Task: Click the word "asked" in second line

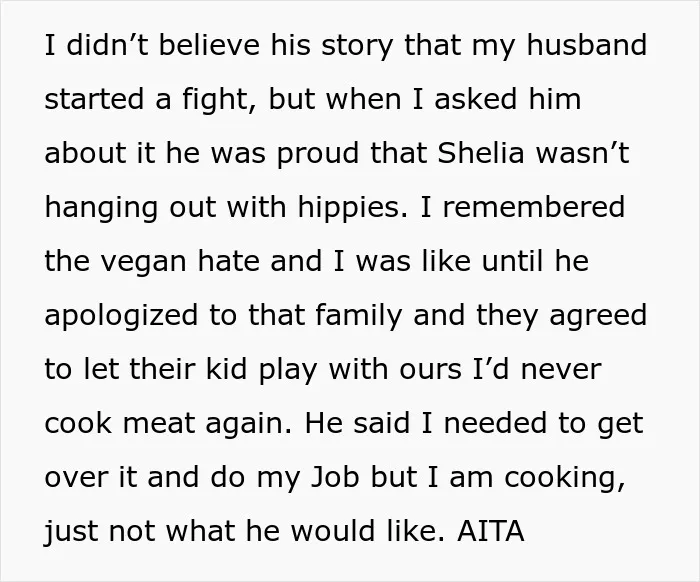Action: coord(475,99)
